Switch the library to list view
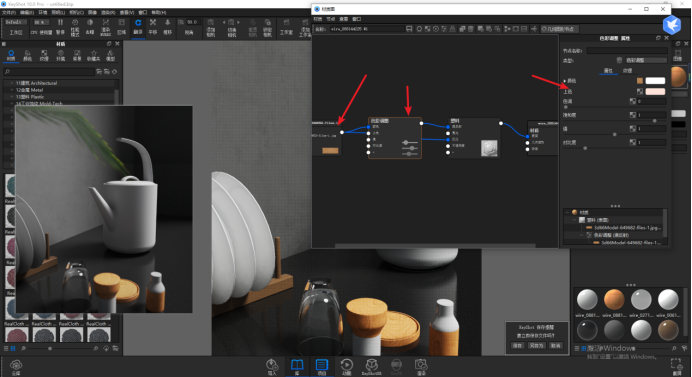 pos(6,348)
